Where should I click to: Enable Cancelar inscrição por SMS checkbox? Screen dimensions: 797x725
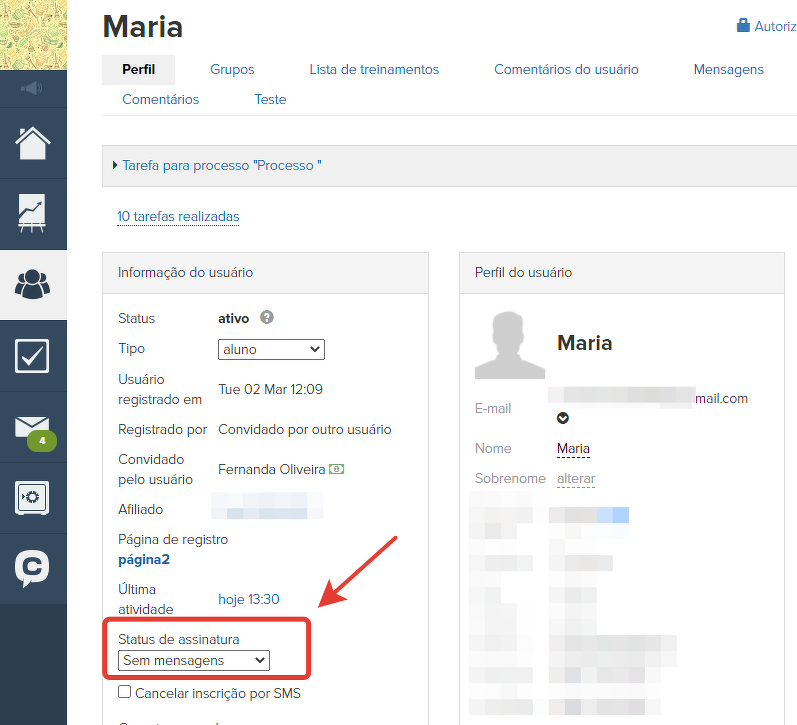[125, 692]
